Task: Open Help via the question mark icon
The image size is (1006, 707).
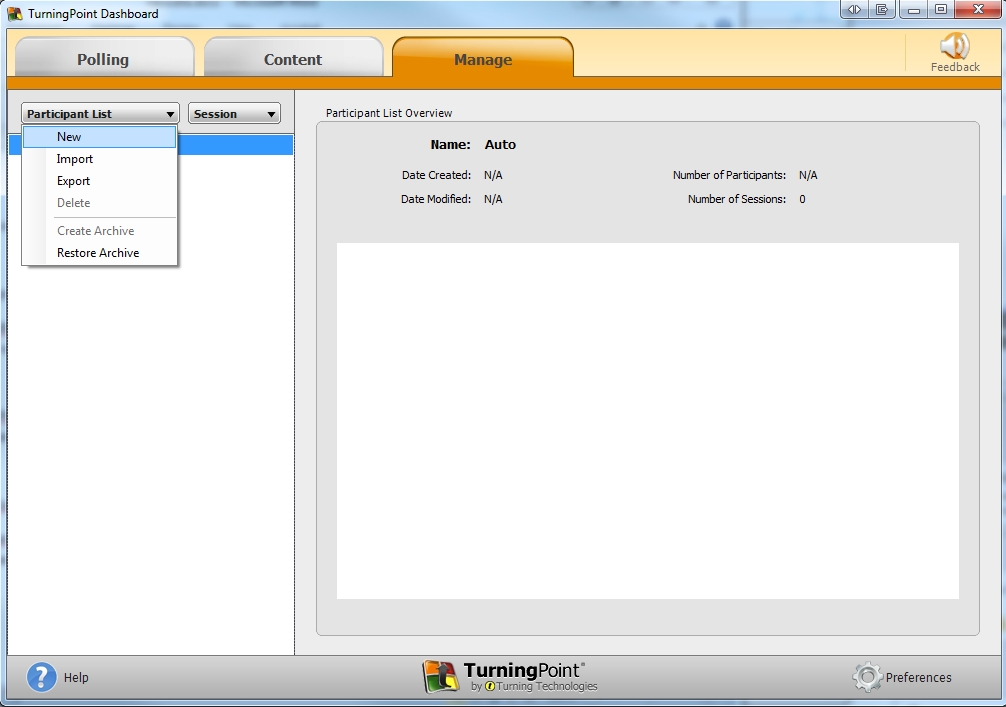Action: pos(41,677)
